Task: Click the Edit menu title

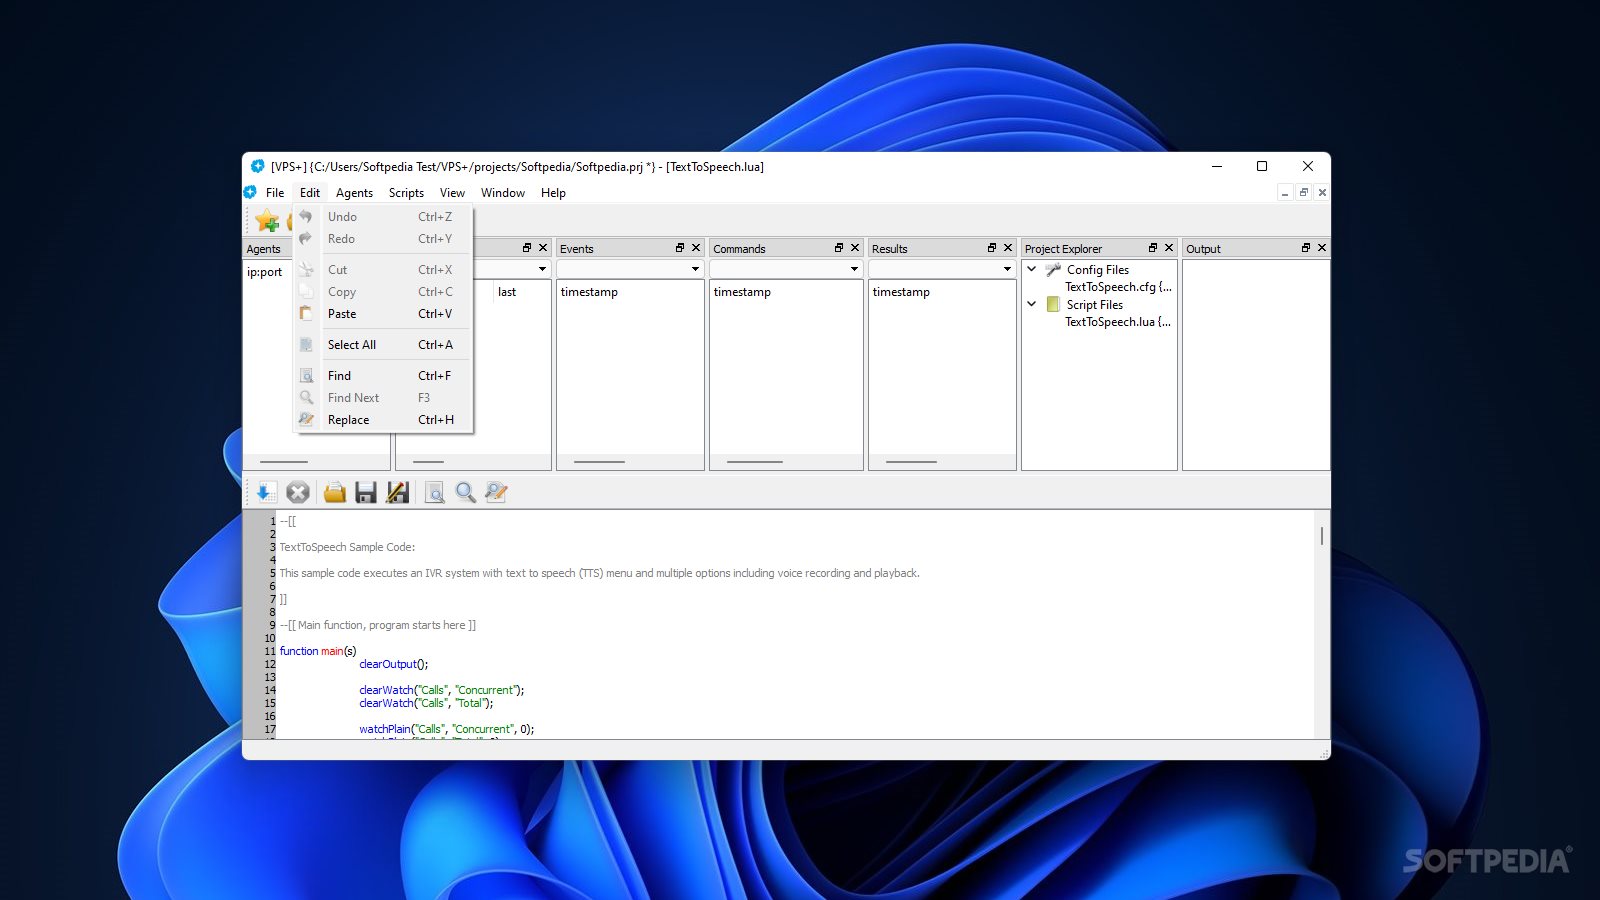Action: coord(310,193)
